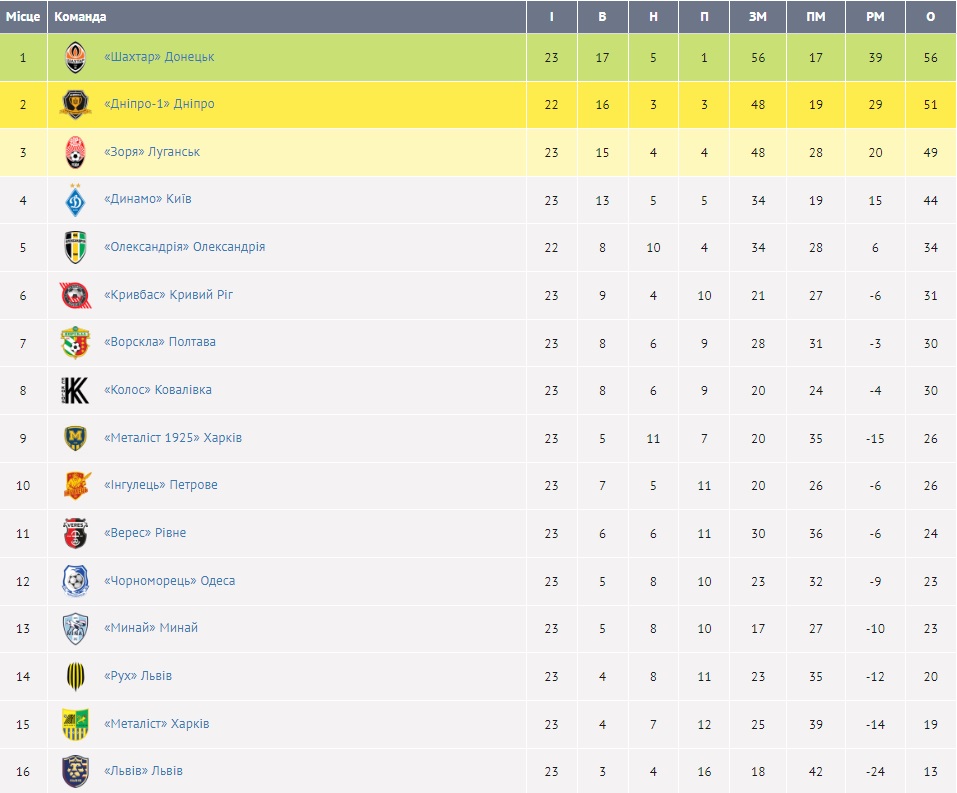Click the Inhulets Petrove logo
Viewport: 957px width, 793px height.
[x=75, y=485]
